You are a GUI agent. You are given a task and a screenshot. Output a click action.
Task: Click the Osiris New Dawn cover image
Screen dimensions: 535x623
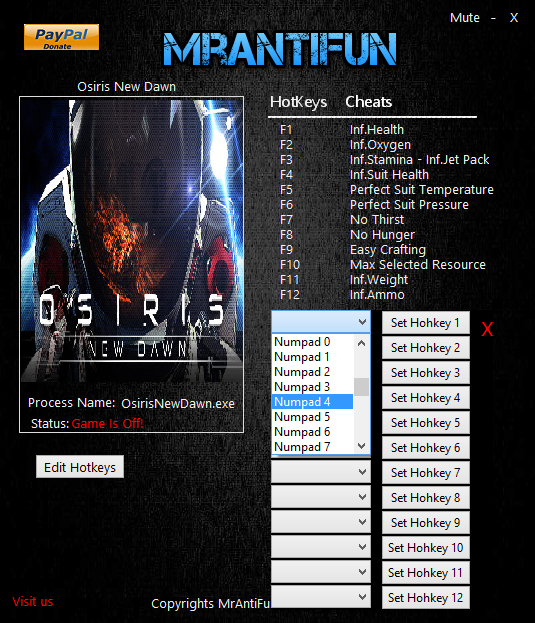131,241
